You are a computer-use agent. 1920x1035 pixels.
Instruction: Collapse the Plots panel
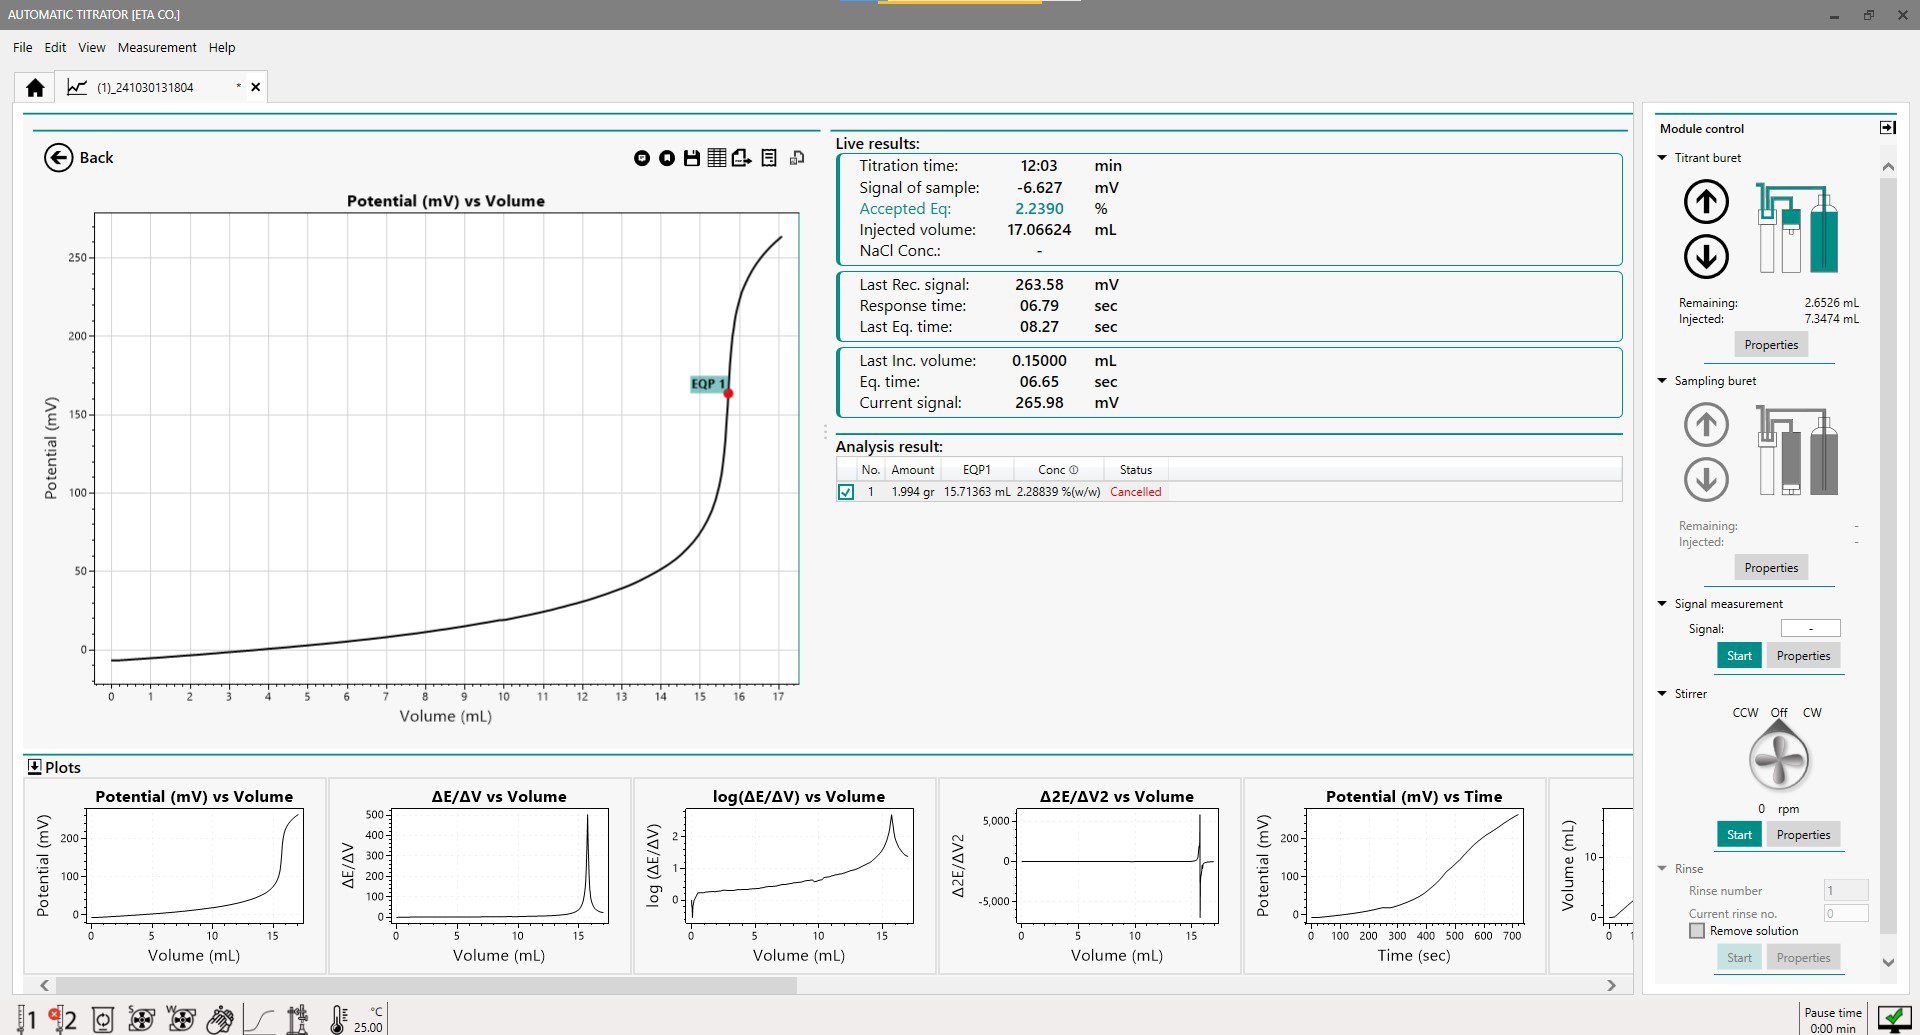pyautogui.click(x=34, y=767)
